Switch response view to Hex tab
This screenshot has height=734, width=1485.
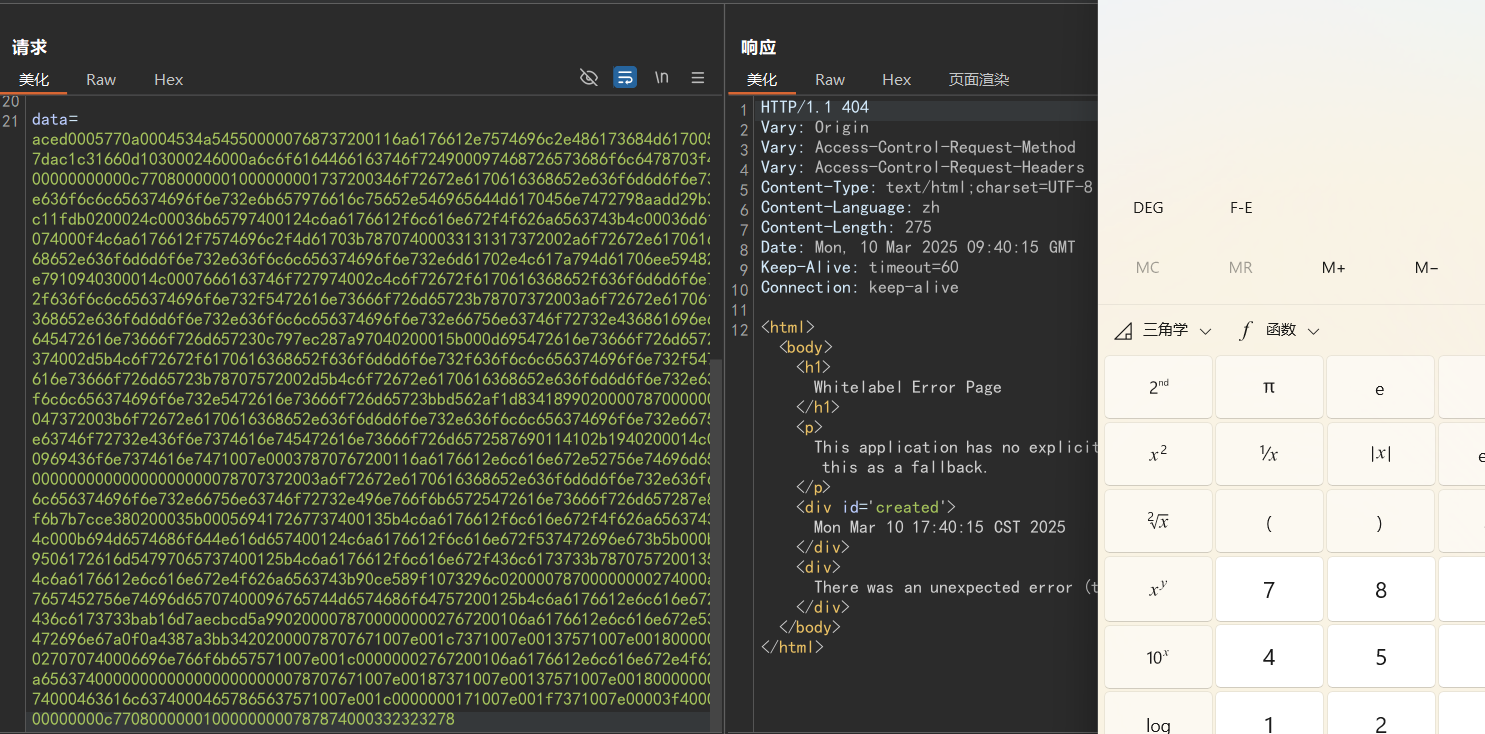(896, 80)
